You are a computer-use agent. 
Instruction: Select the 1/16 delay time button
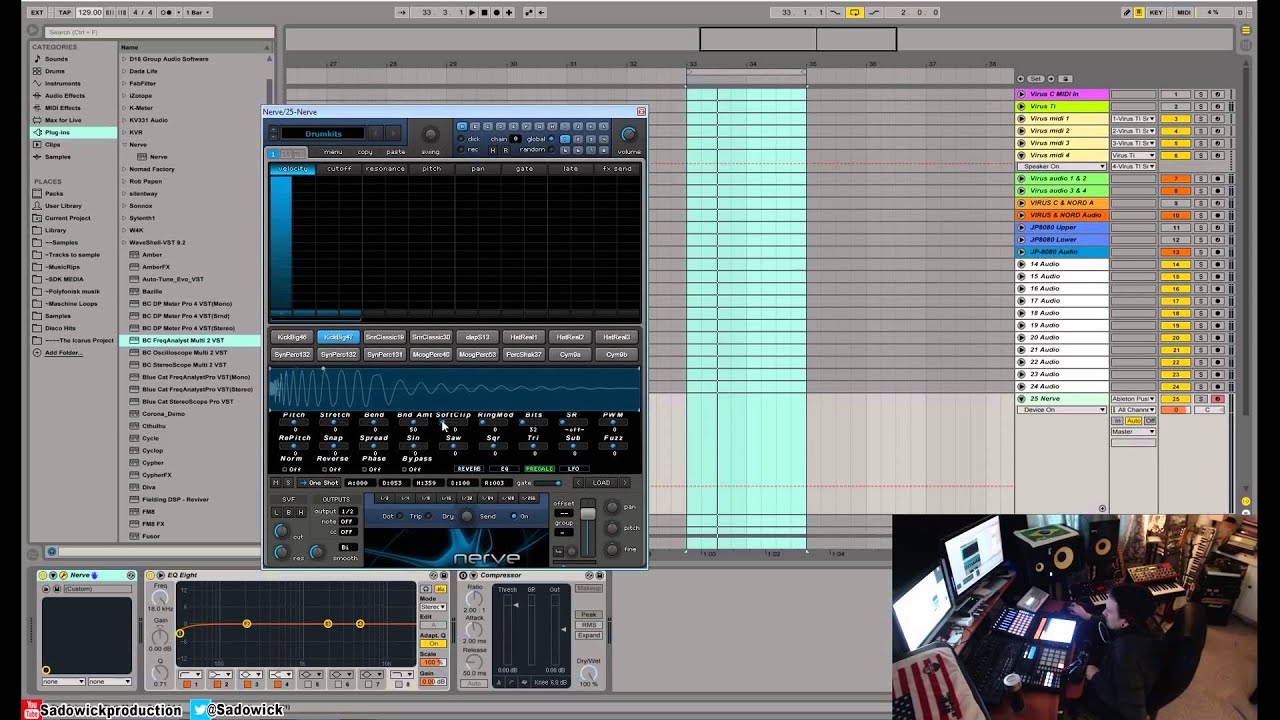(x=447, y=498)
